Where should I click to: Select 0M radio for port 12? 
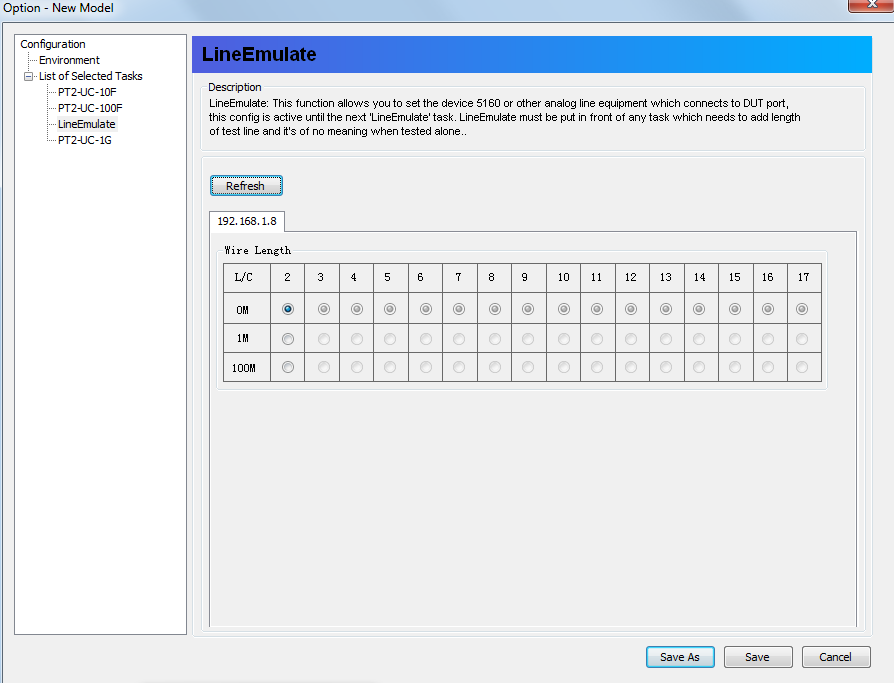(631, 309)
